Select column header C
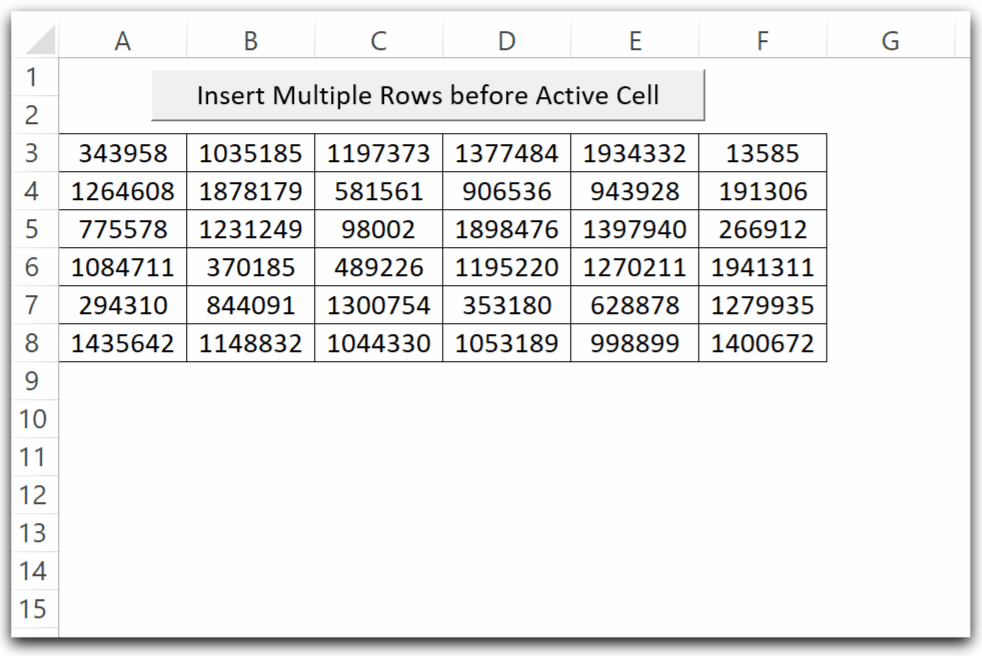Viewport: 982px width, 656px height. coord(378,40)
